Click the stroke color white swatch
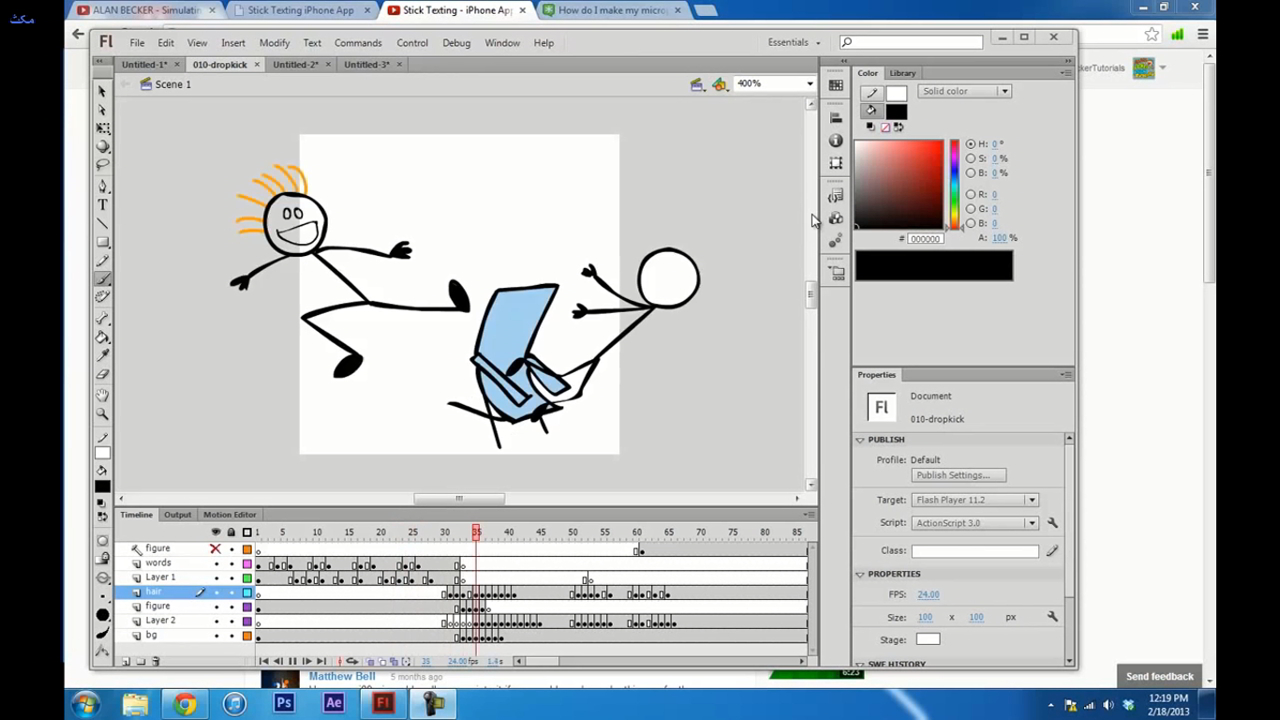Viewport: 1280px width, 720px height. 896,93
